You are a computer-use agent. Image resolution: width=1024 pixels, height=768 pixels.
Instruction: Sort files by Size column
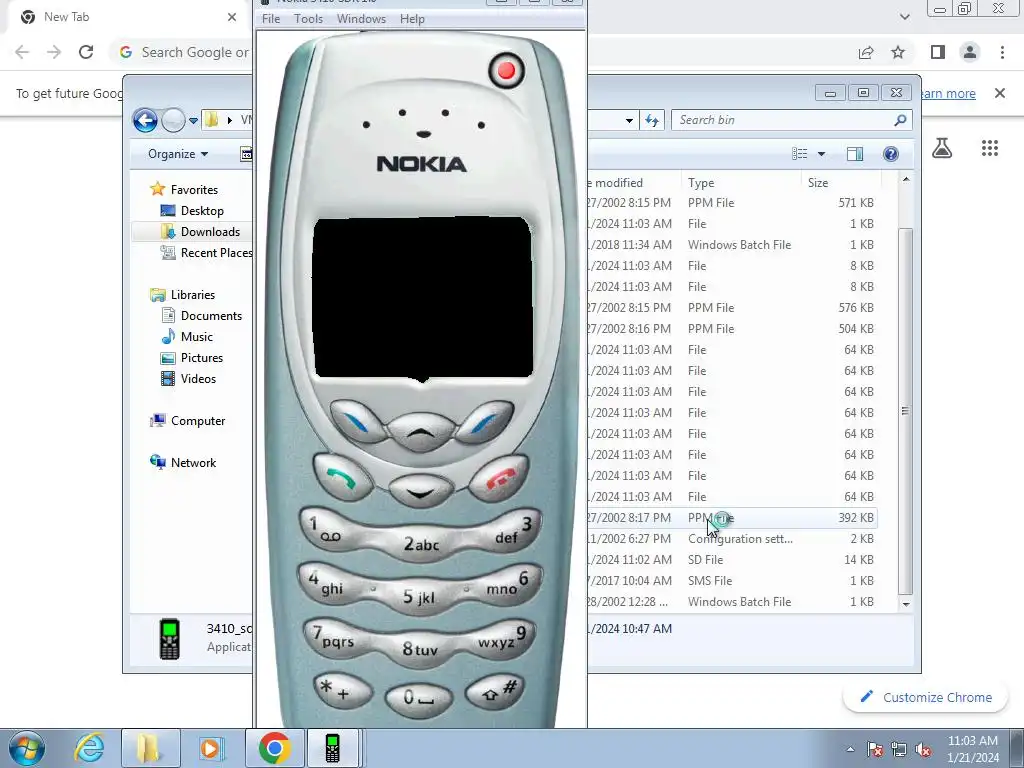point(841,183)
